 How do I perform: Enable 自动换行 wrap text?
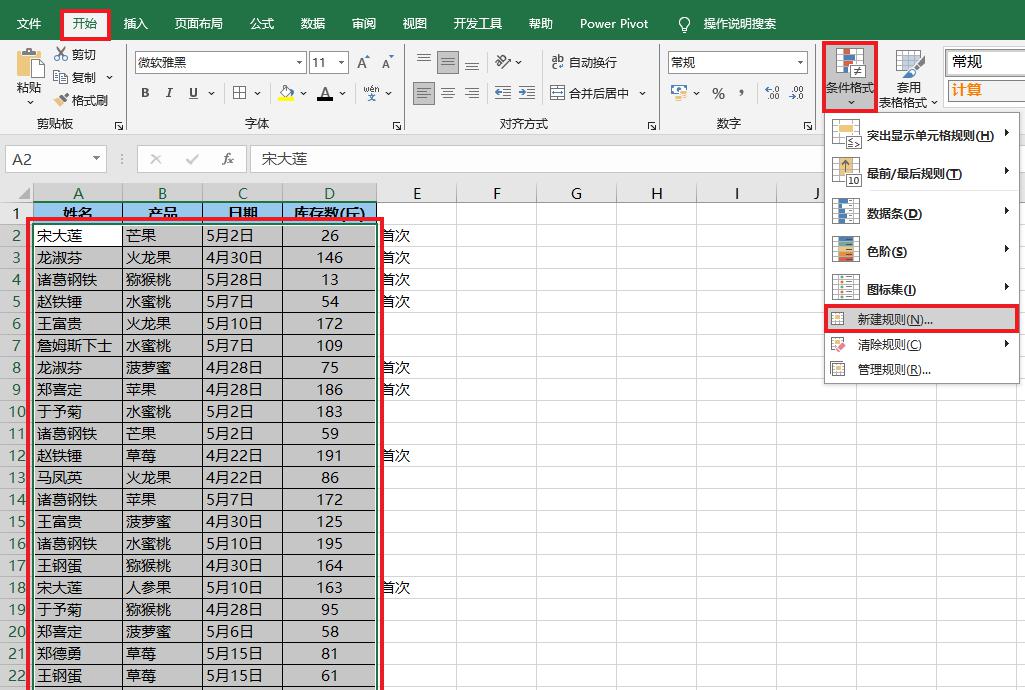click(x=584, y=62)
